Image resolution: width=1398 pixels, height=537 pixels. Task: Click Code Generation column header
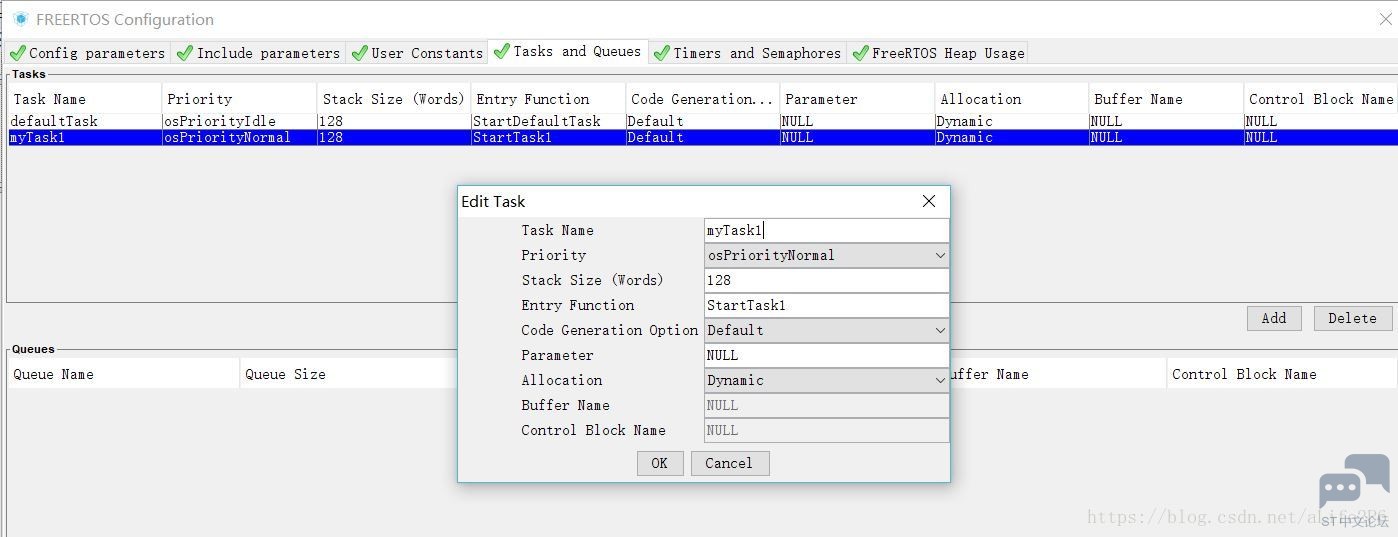702,99
